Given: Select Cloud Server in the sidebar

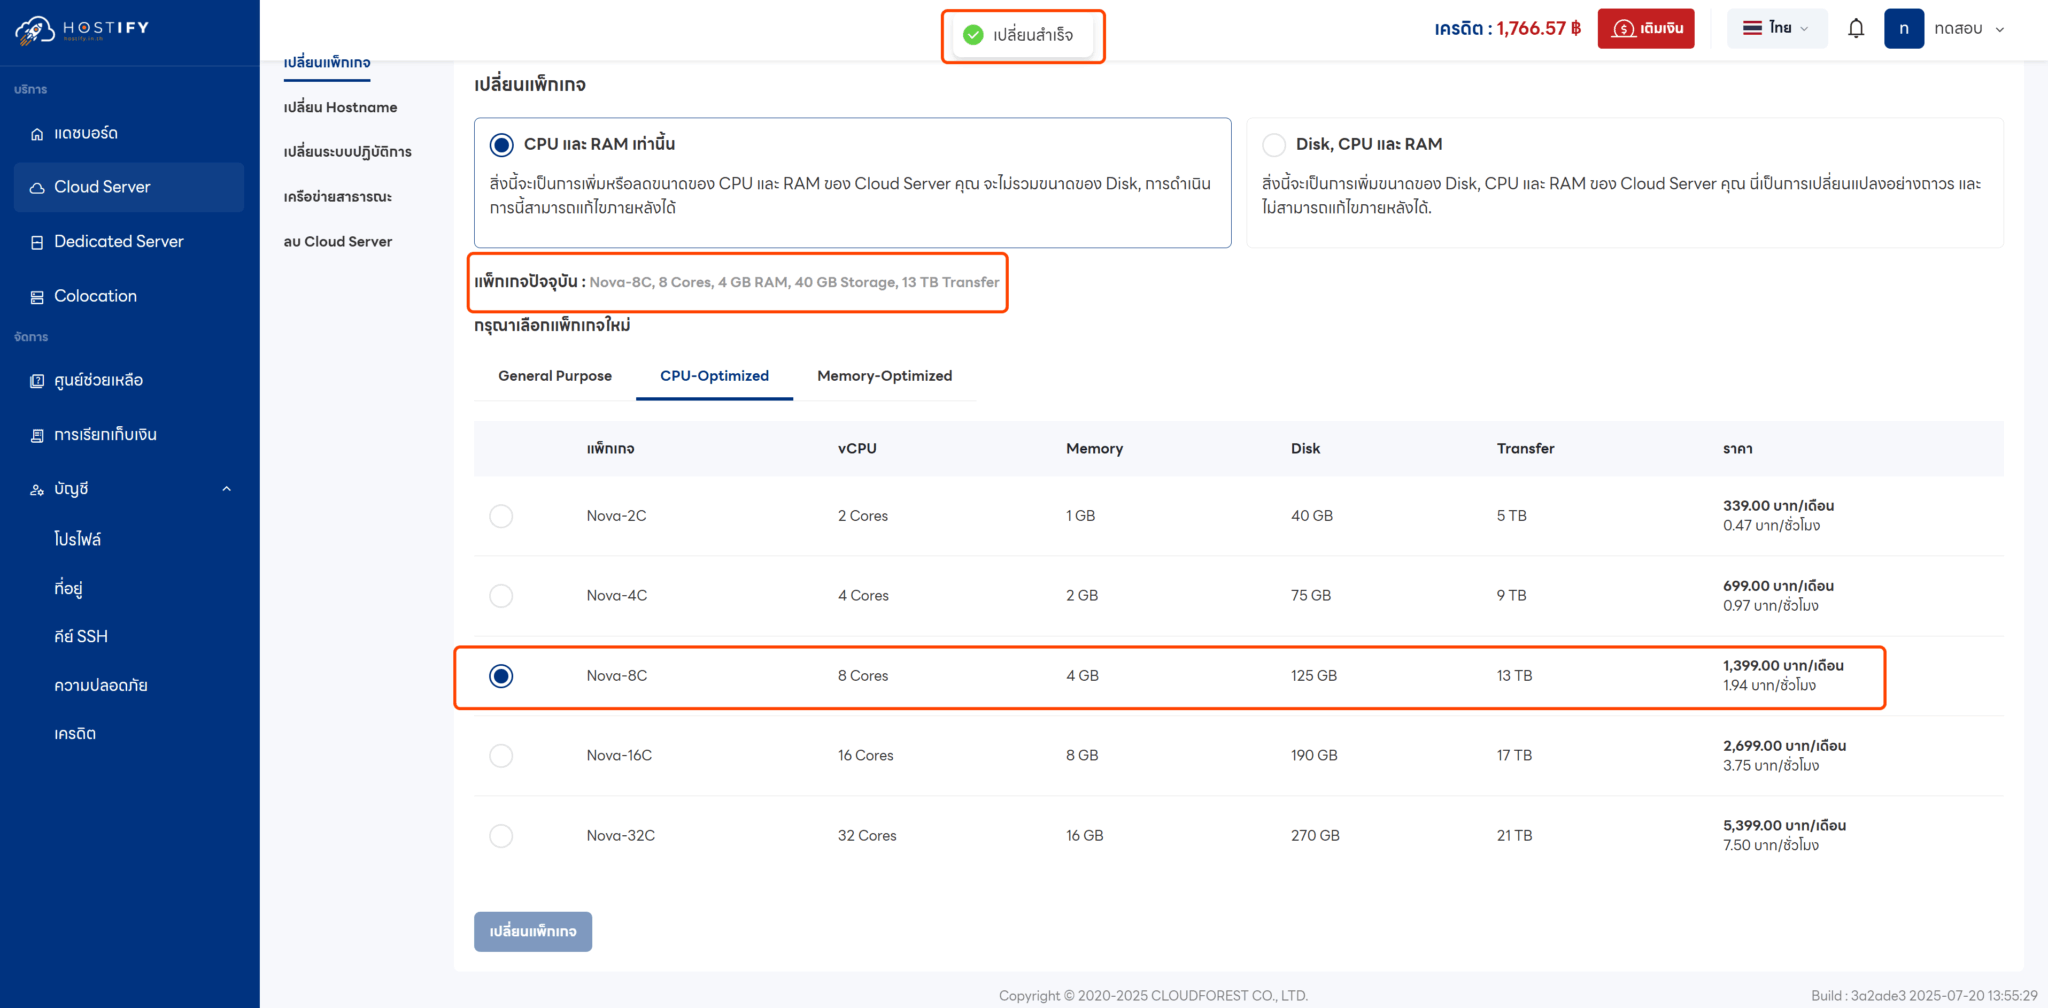Looking at the screenshot, I should [x=101, y=186].
